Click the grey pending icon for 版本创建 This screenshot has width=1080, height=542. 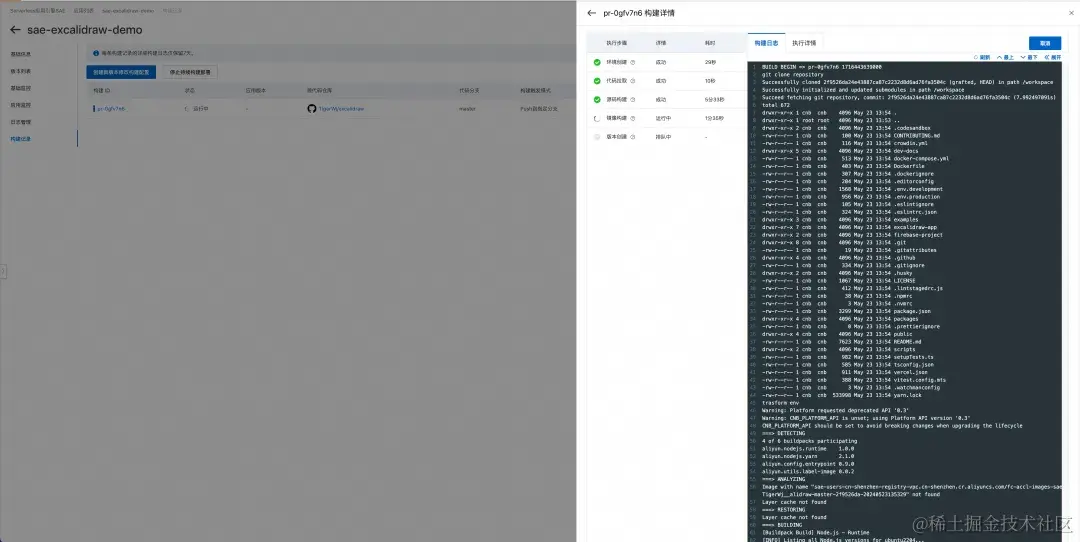pyautogui.click(x=597, y=137)
